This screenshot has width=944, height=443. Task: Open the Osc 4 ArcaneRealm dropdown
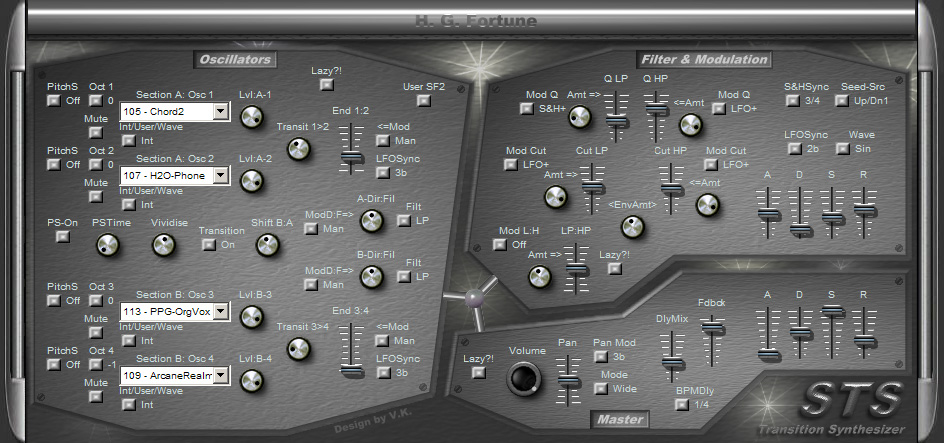tap(221, 375)
